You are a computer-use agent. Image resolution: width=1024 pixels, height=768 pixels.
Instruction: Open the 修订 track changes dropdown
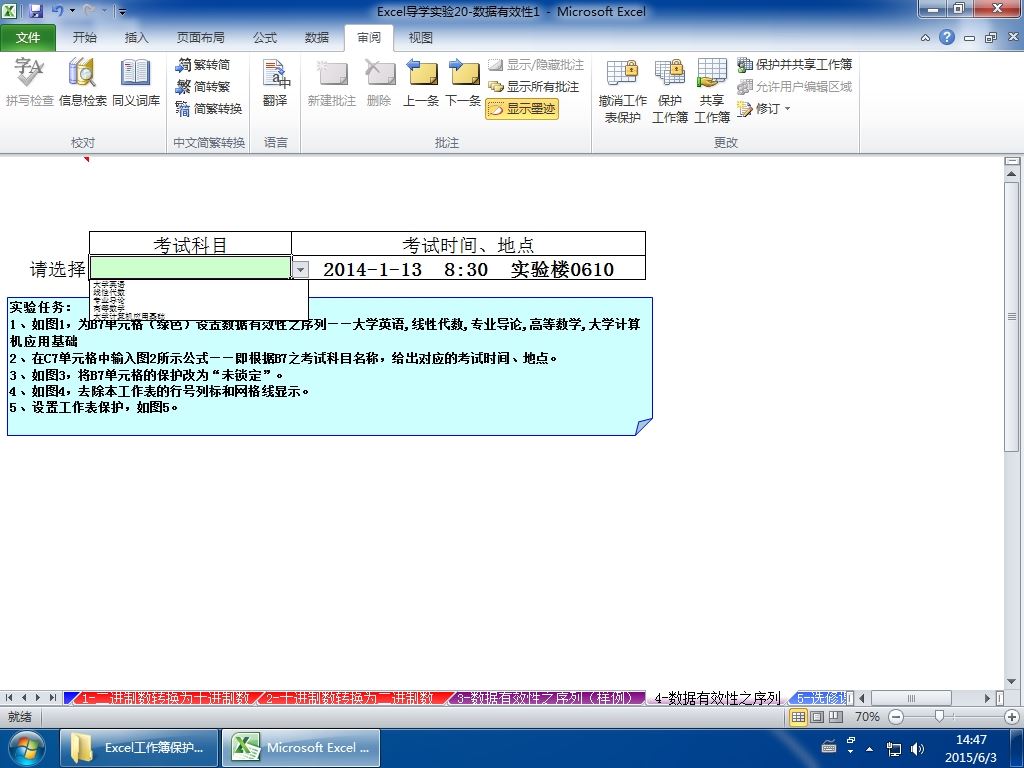763,108
